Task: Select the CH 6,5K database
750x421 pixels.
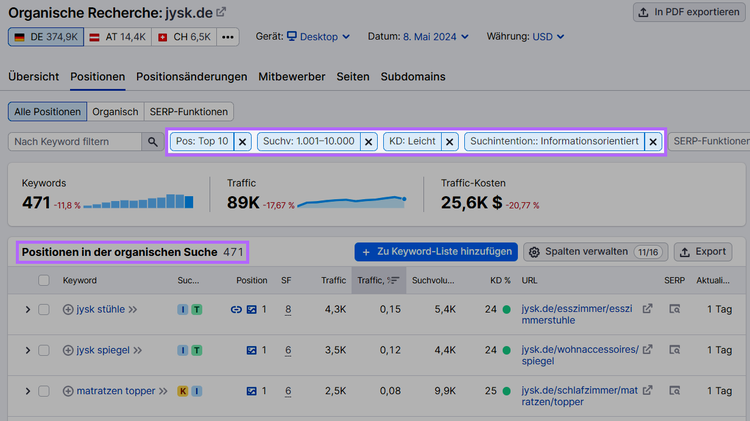Action: tap(184, 37)
